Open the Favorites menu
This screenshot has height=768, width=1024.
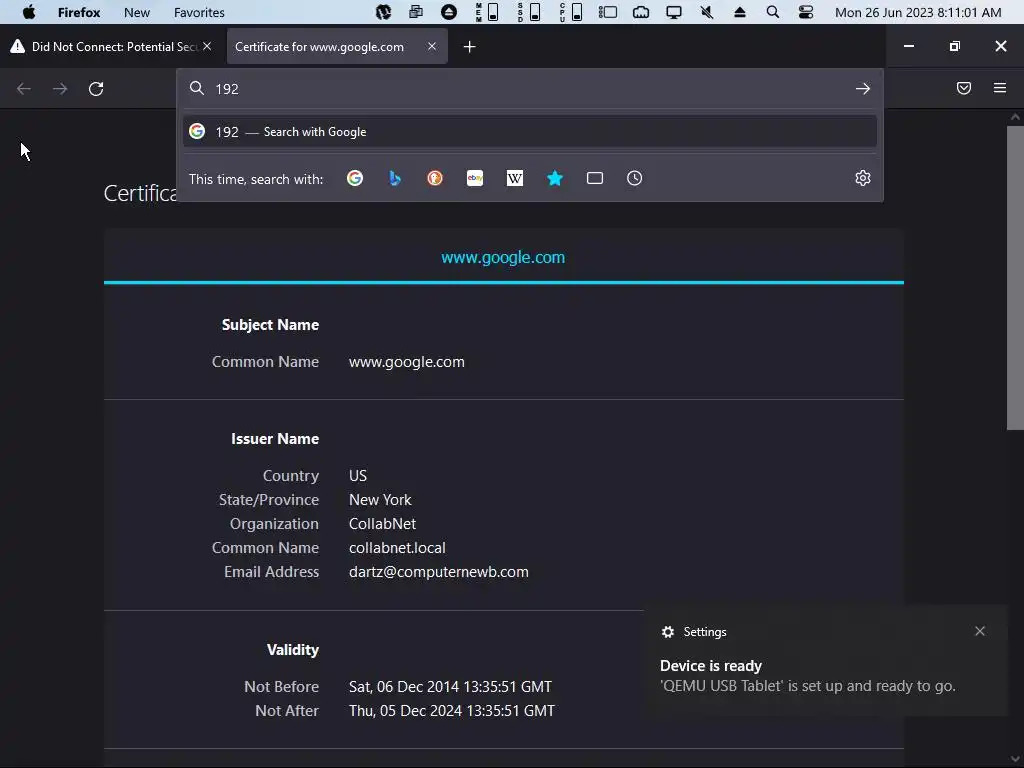pos(199,12)
